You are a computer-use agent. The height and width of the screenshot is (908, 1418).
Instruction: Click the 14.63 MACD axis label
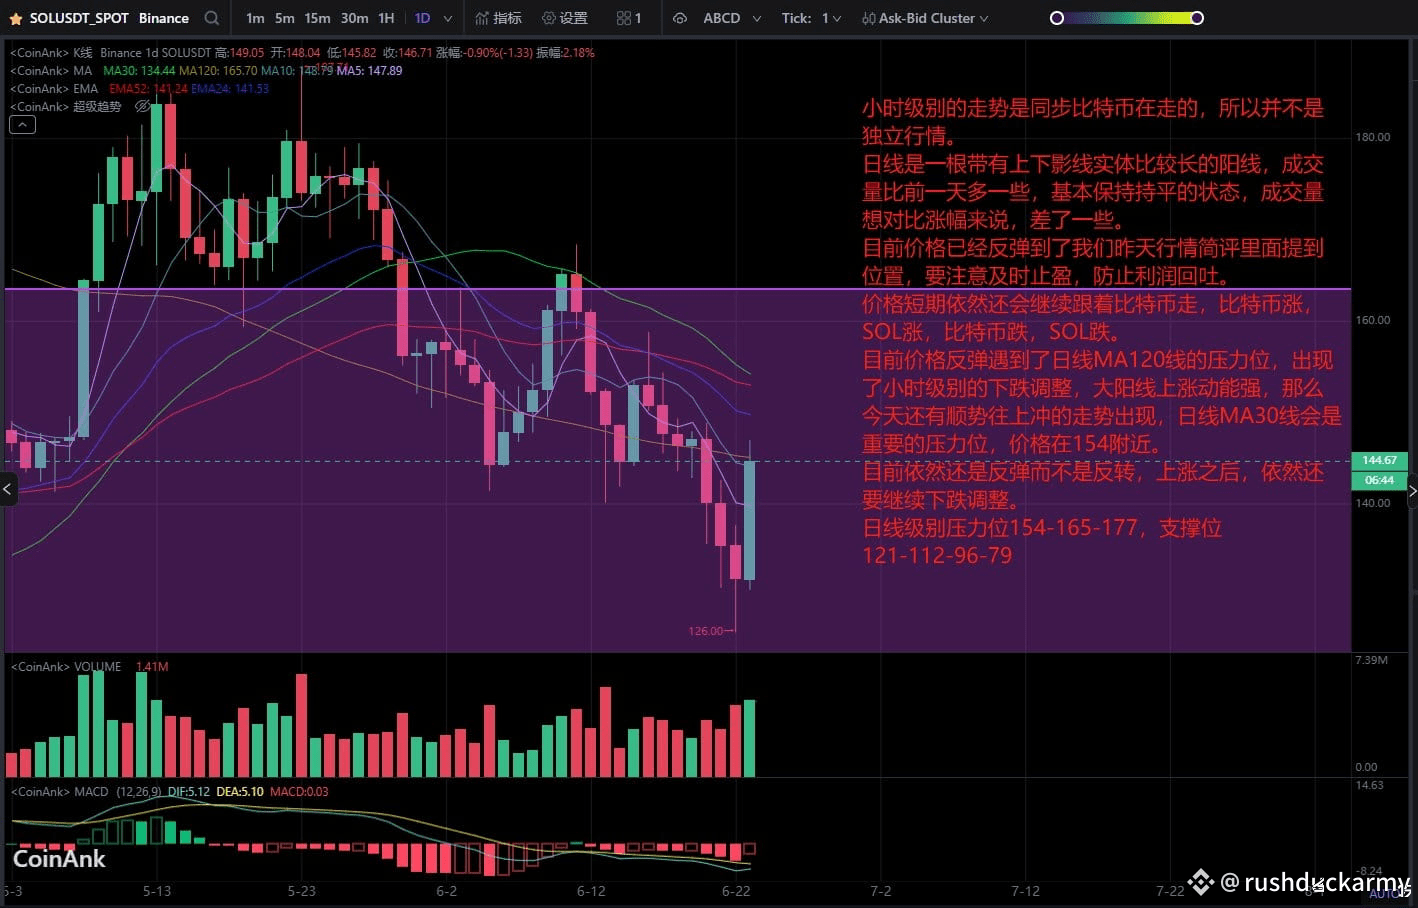pos(1369,785)
